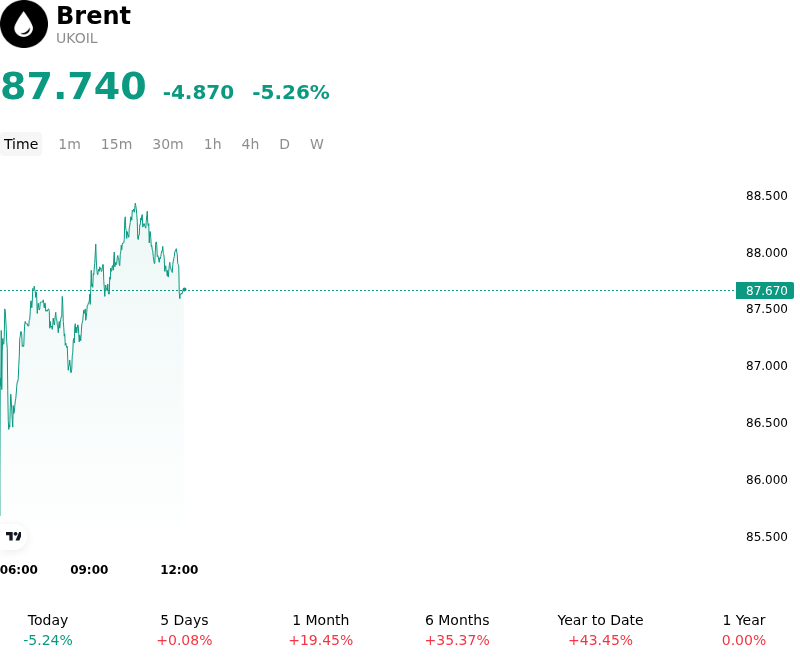Switch chart to Weekly (W) interval
The width and height of the screenshot is (800, 660).
point(316,144)
